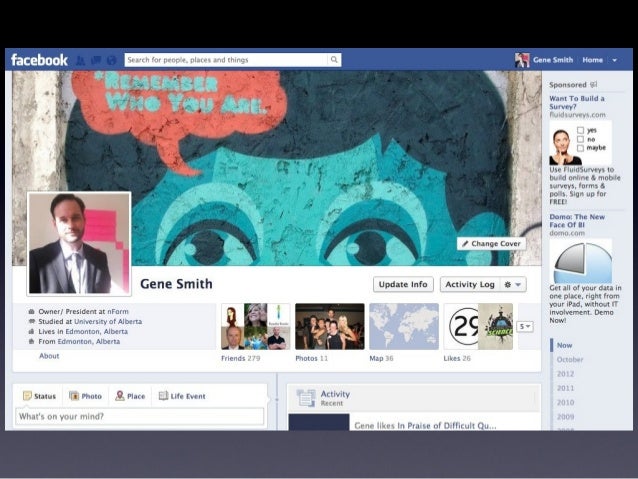The height and width of the screenshot is (479, 638).
Task: Open the nForm workplace link
Action: pyautogui.click(x=118, y=311)
